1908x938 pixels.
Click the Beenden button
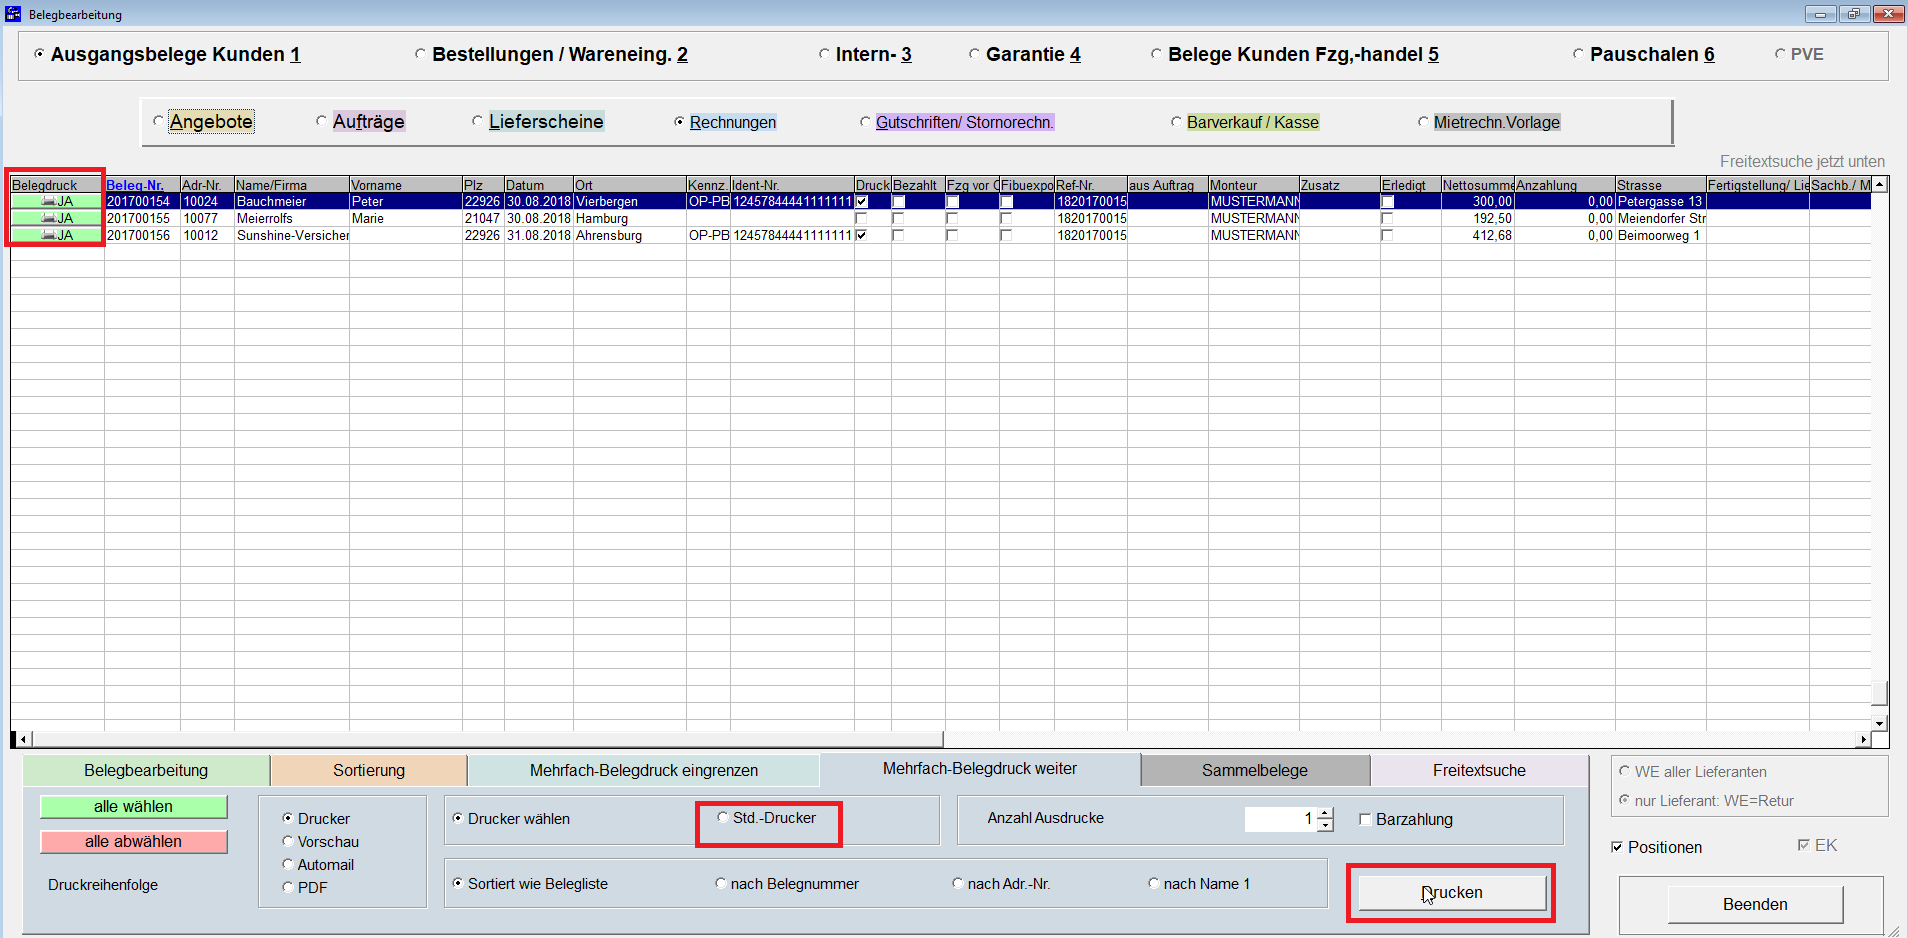coord(1755,904)
